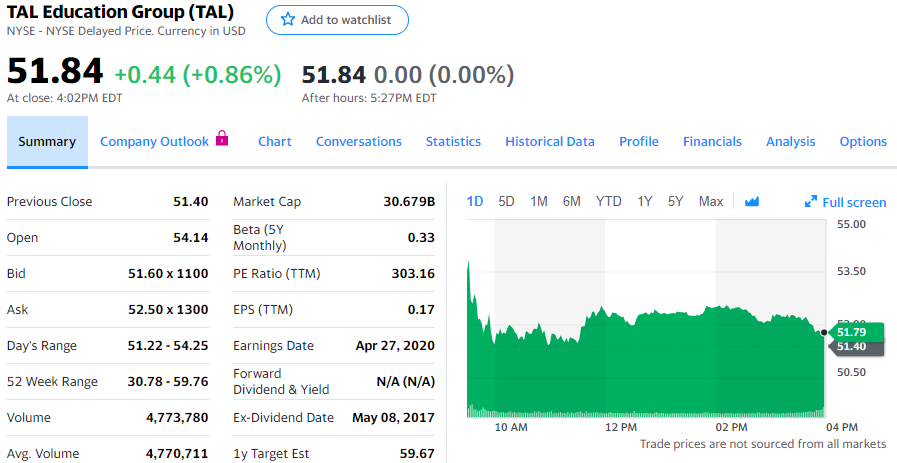The height and width of the screenshot is (463, 897).
Task: Open the Summary tab
Action: [x=47, y=142]
